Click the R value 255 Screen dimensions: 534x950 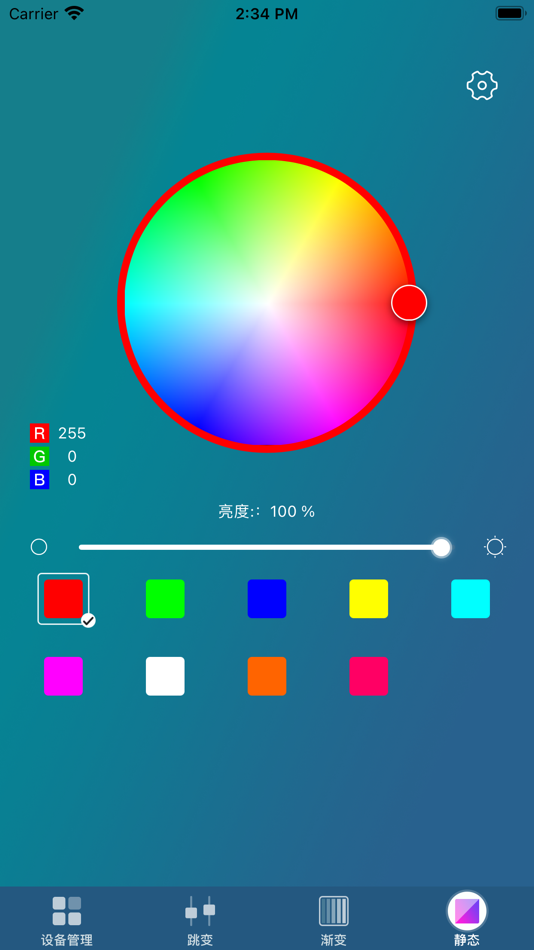[x=72, y=433]
